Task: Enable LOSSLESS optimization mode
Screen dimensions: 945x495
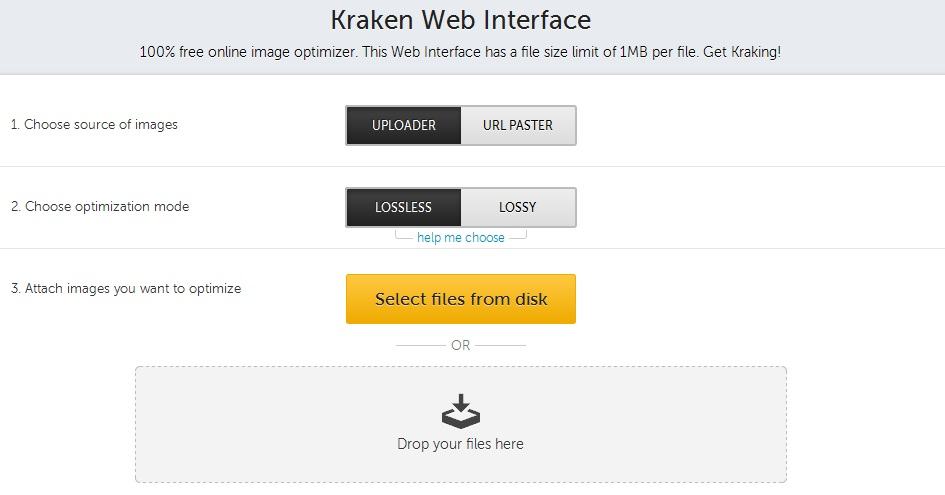Action: [x=403, y=207]
